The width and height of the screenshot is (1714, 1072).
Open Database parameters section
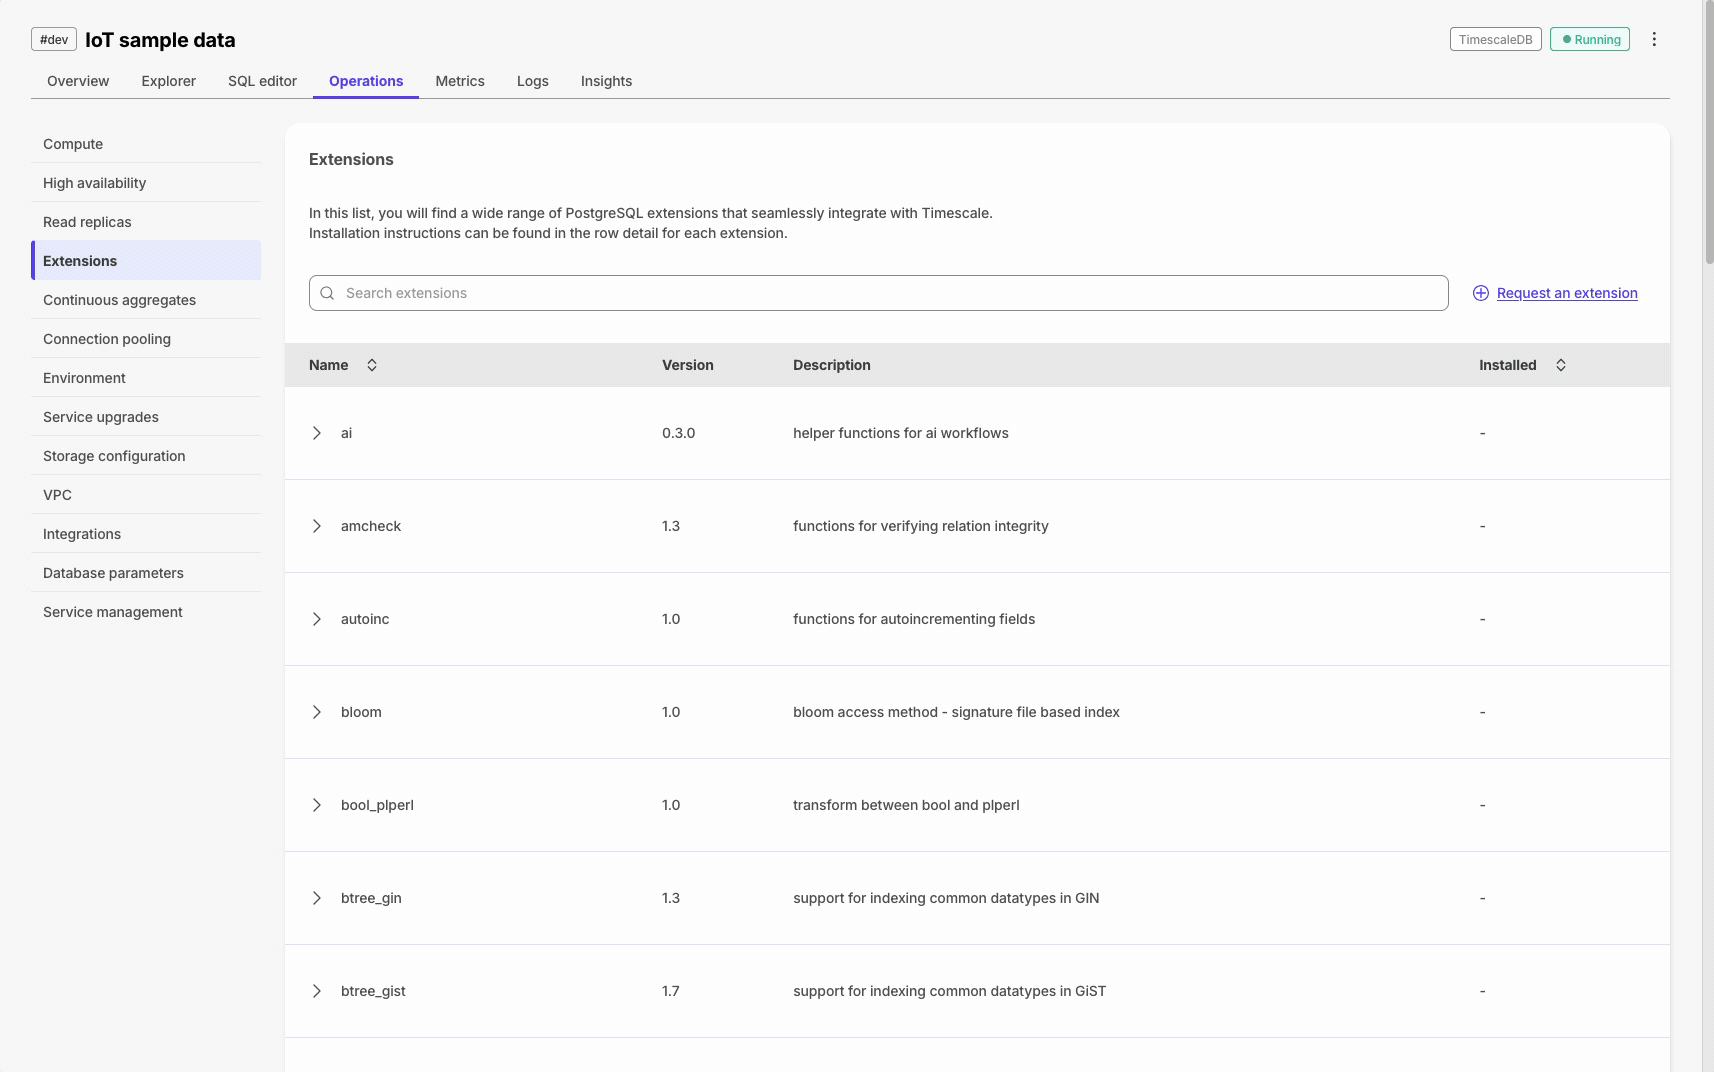(x=146, y=573)
